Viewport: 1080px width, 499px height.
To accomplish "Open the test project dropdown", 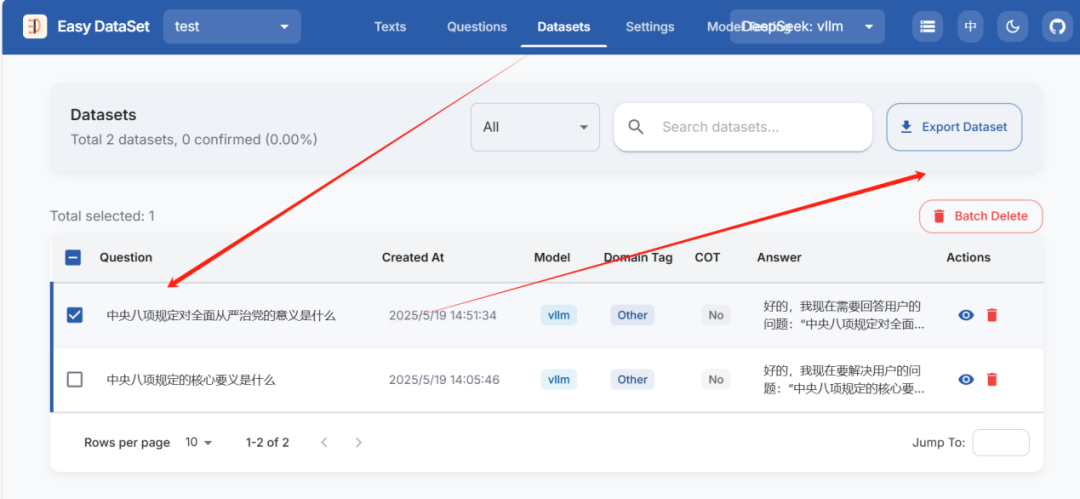I will pos(232,27).
